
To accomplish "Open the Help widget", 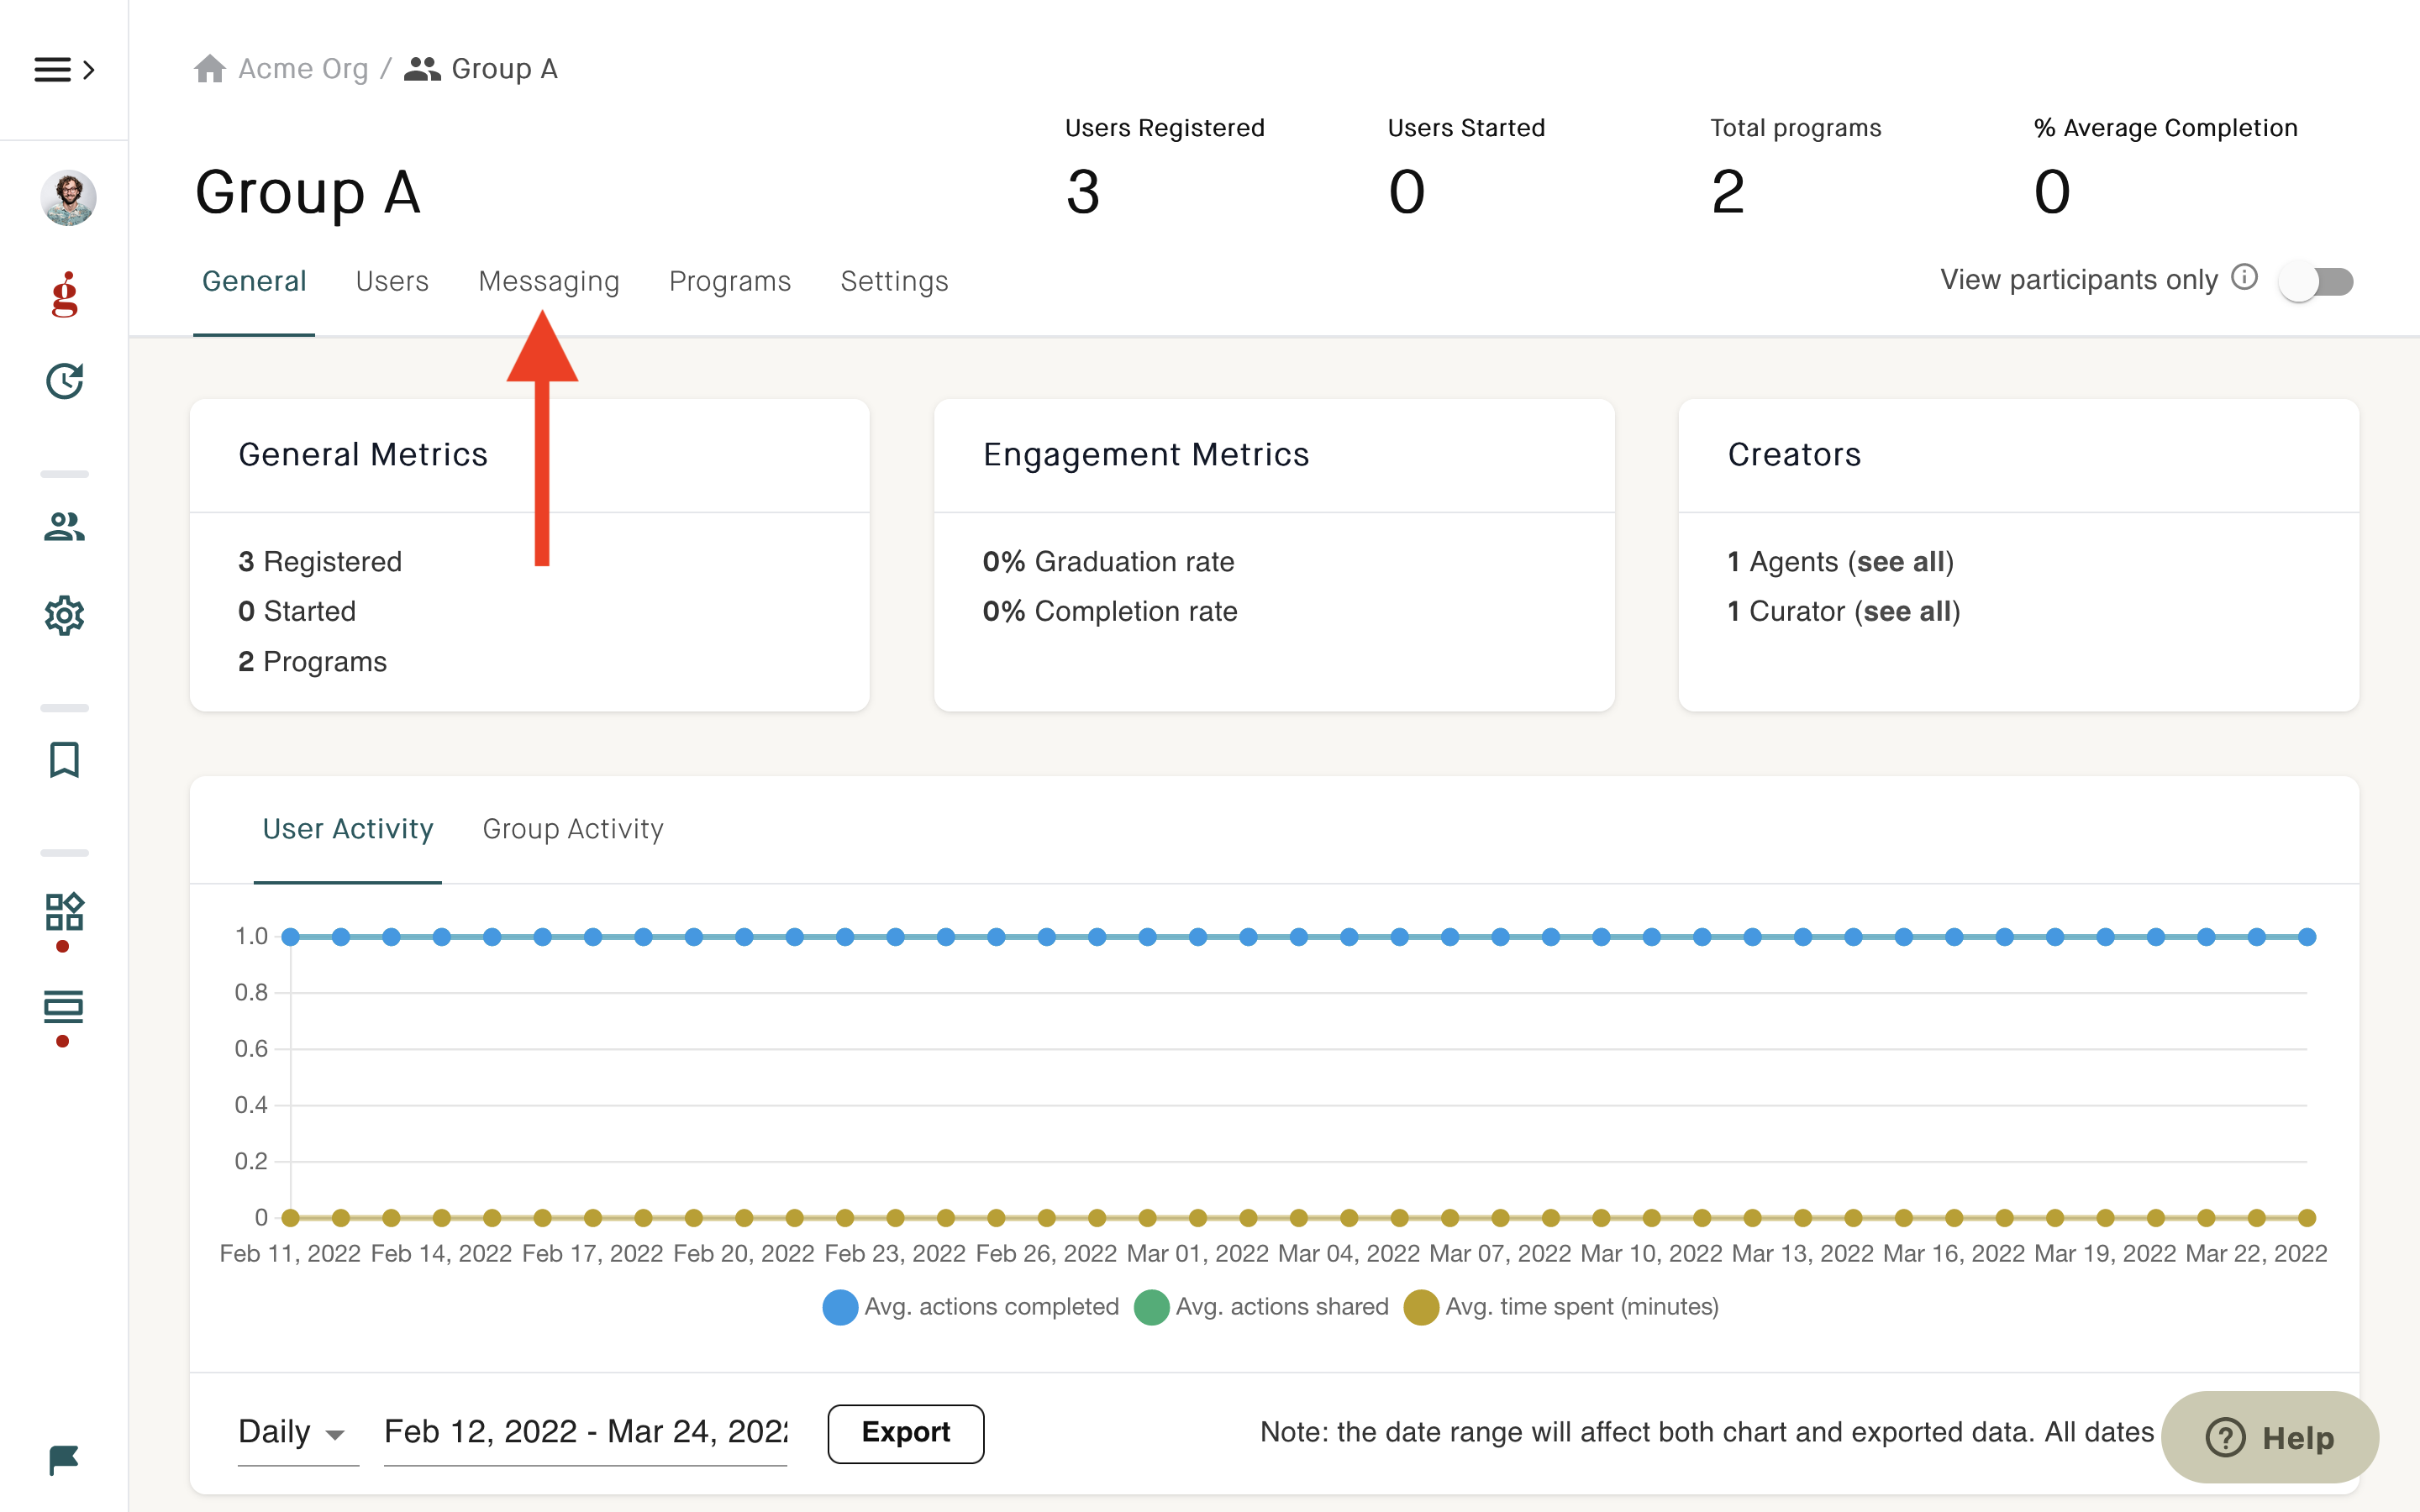I will tap(2270, 1438).
